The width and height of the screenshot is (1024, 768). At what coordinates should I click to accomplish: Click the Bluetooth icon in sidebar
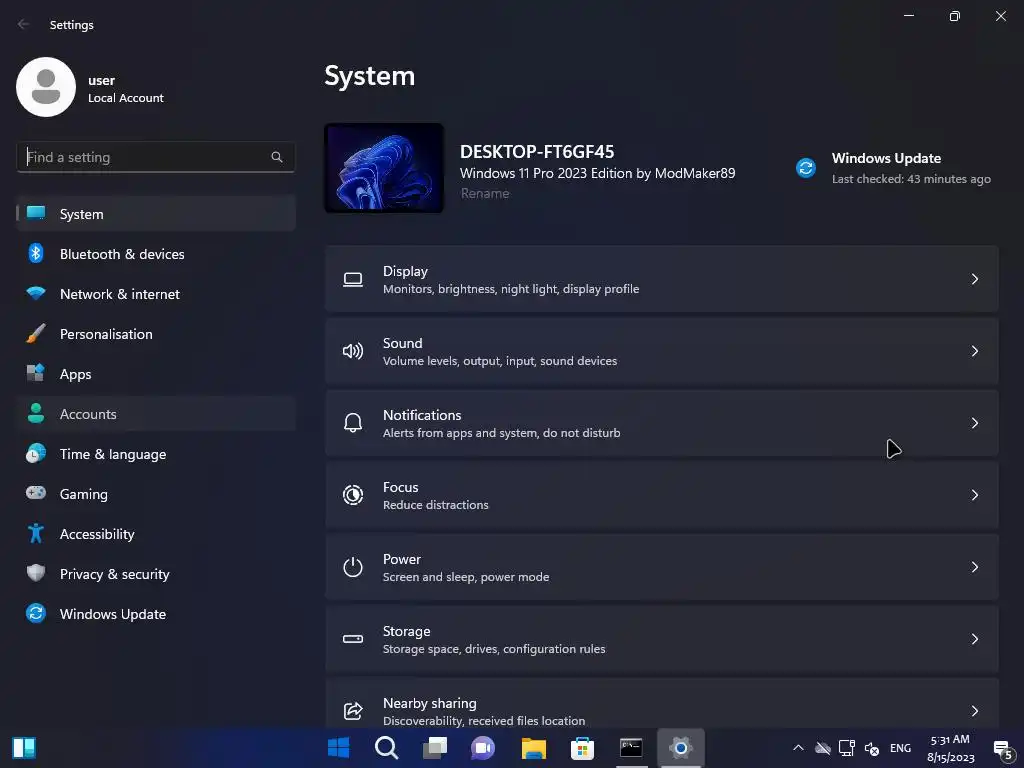36,253
